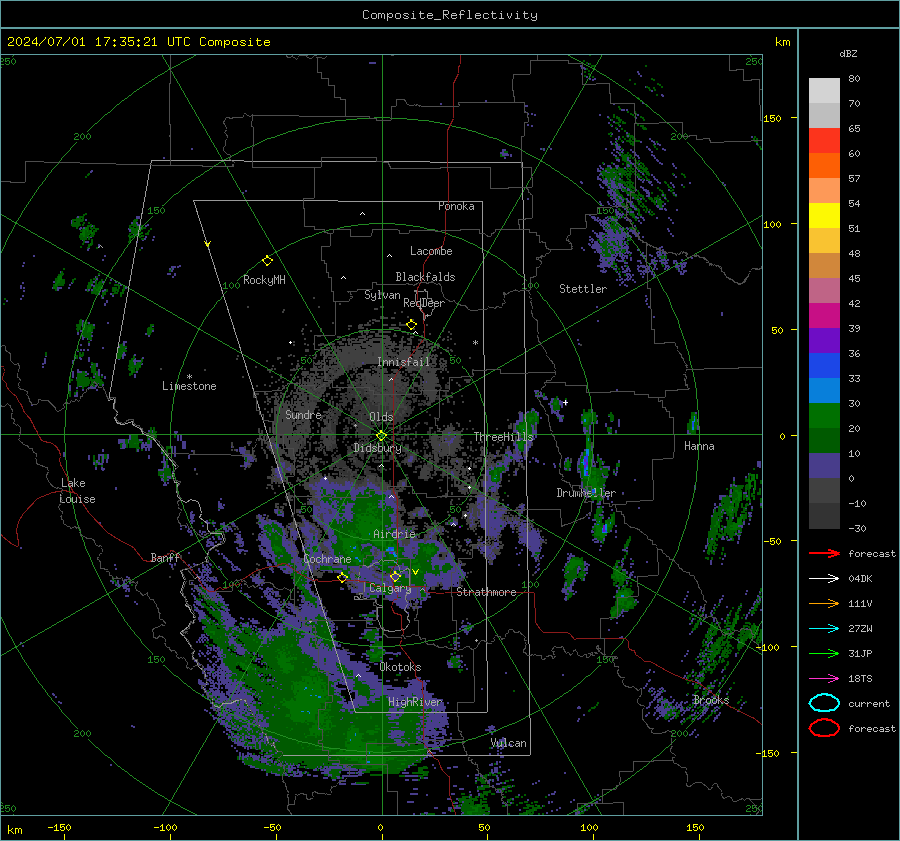Screen dimensions: 900x841
Task: Click the red forecast arrow in legend
Action: tap(824, 553)
